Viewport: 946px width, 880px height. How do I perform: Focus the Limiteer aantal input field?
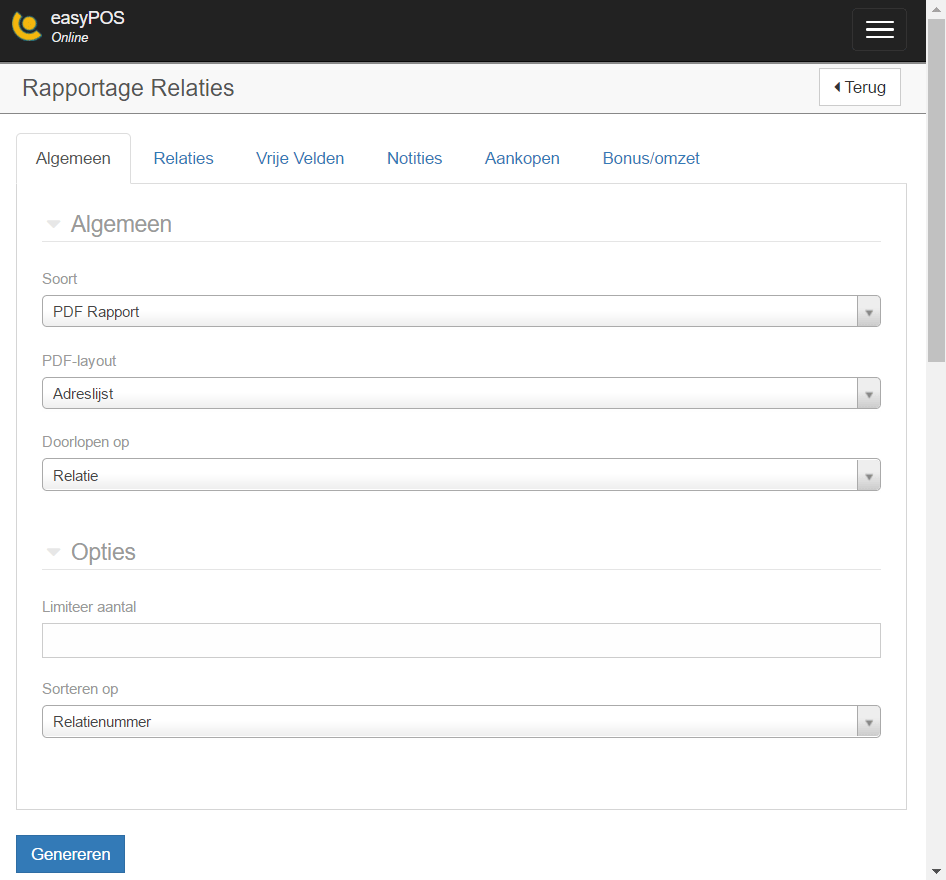point(462,641)
